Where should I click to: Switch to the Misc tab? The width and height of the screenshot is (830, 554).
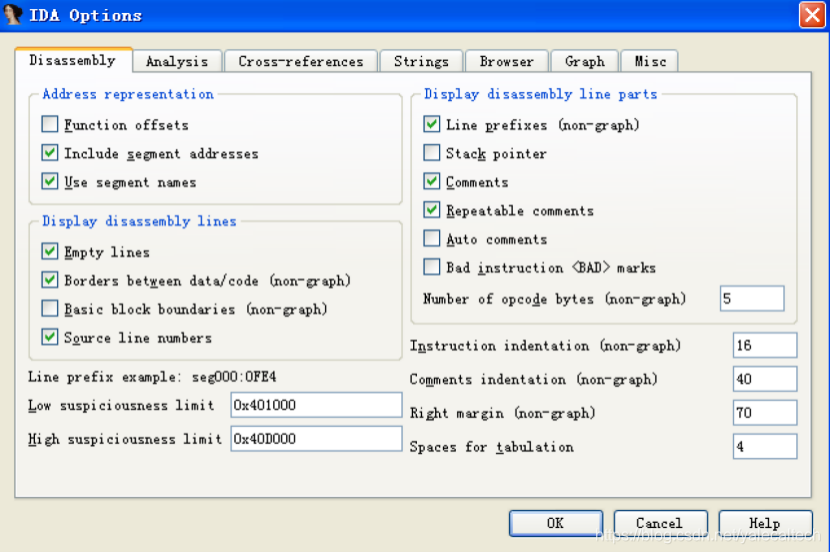649,61
